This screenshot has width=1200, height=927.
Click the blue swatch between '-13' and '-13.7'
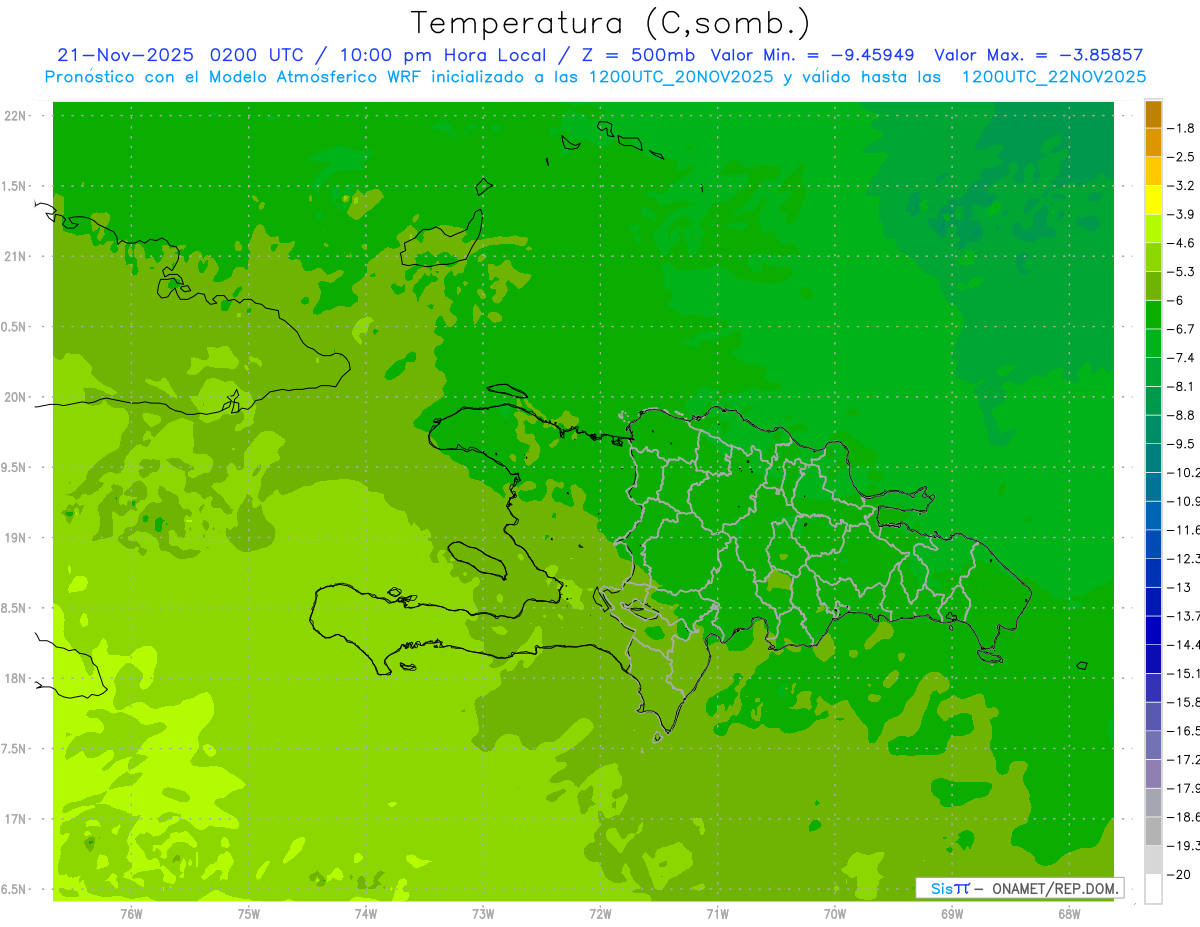point(1153,601)
